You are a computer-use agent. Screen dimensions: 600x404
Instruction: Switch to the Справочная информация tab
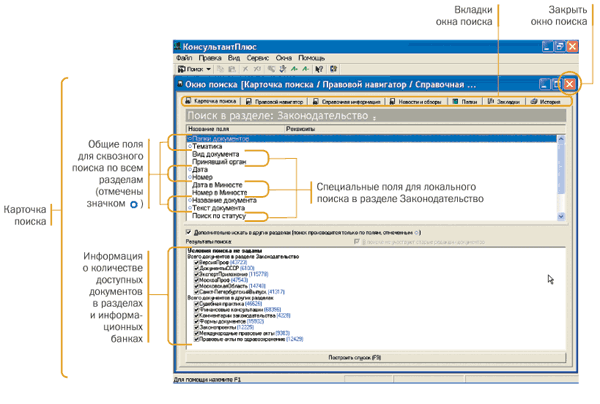point(347,101)
